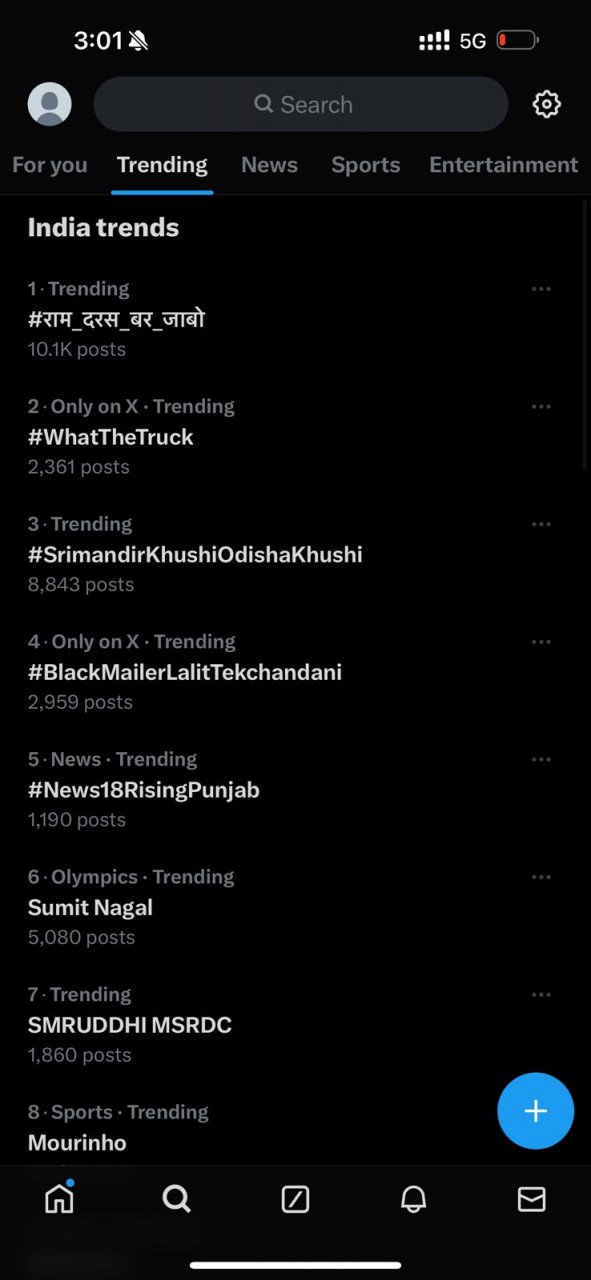Tap the compose plus button
Viewport: 591px width, 1280px height.
535,1110
